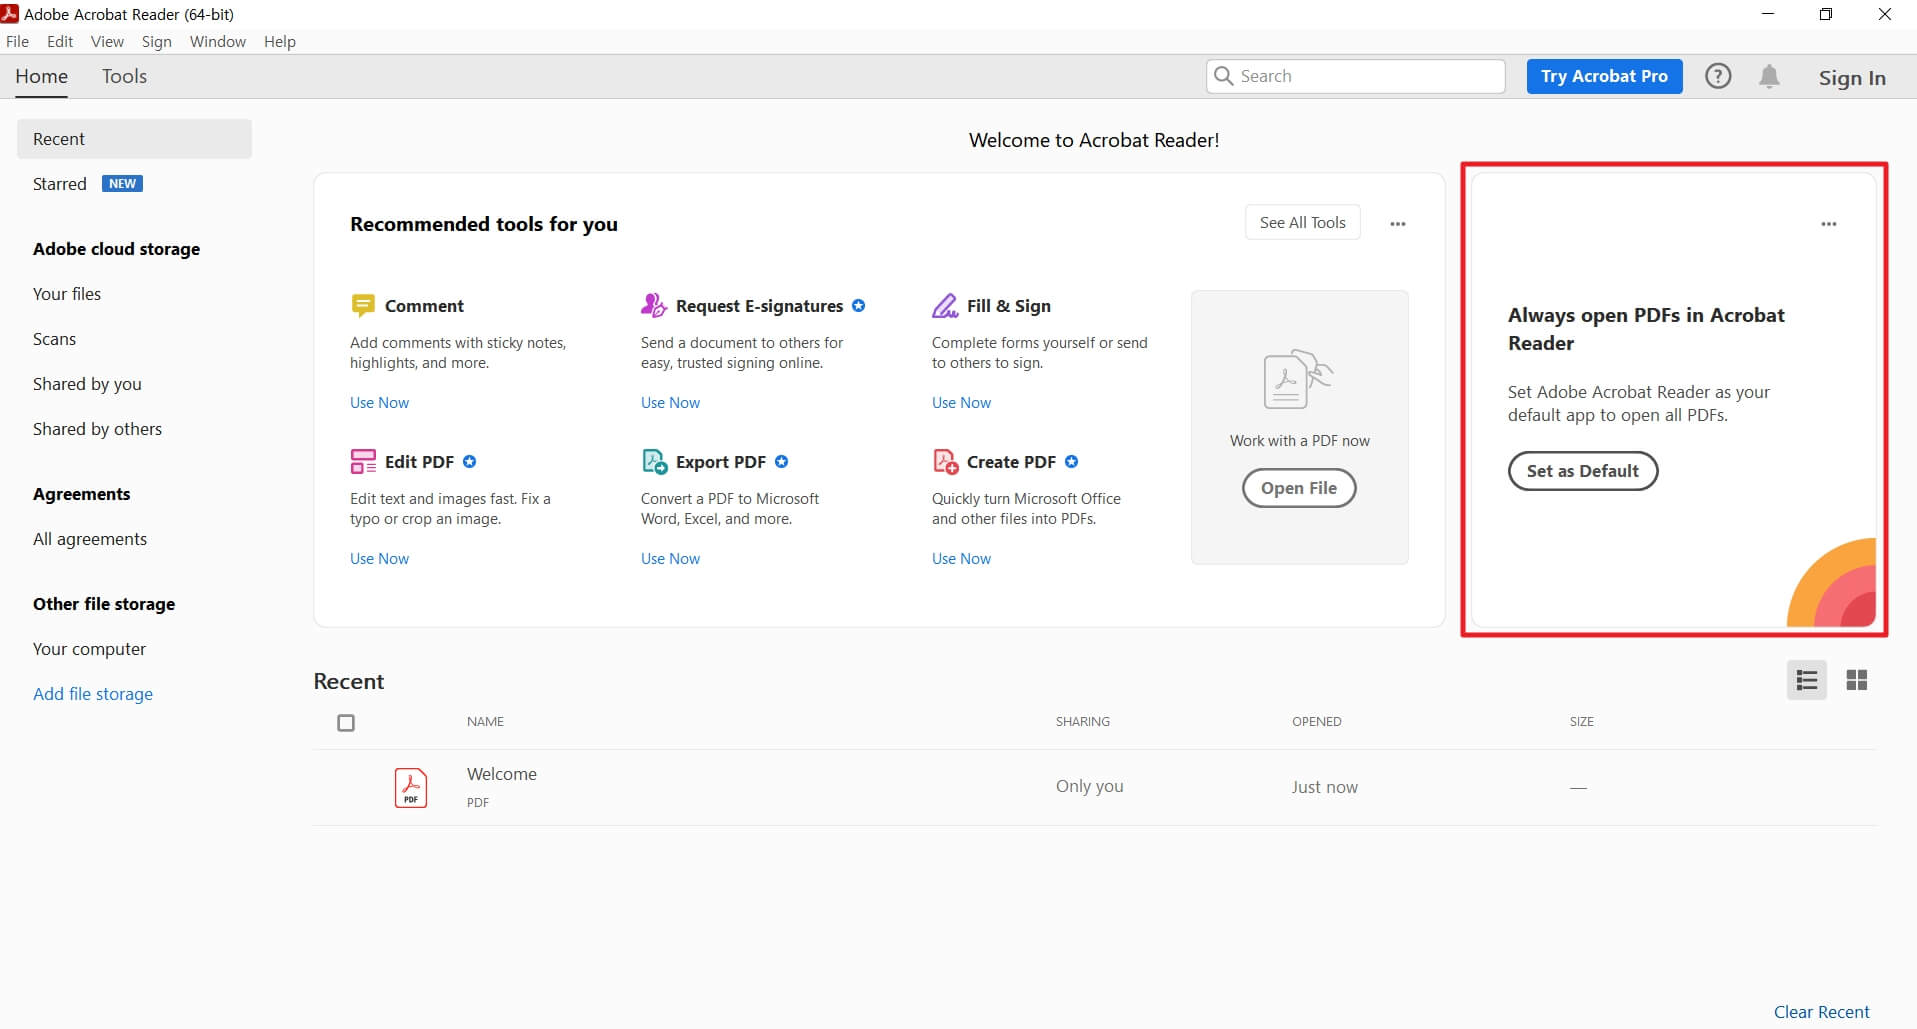Screen dimensions: 1917x1029
Task: Open All agreements
Action: (x=90, y=539)
